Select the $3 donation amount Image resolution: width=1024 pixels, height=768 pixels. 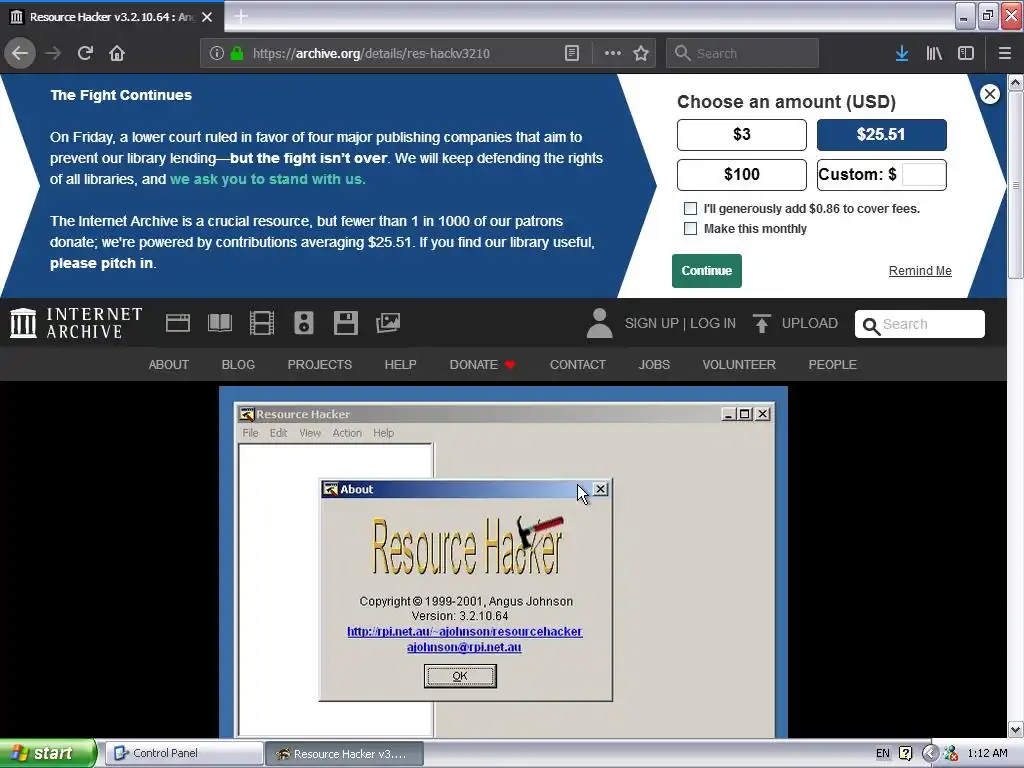(x=742, y=135)
